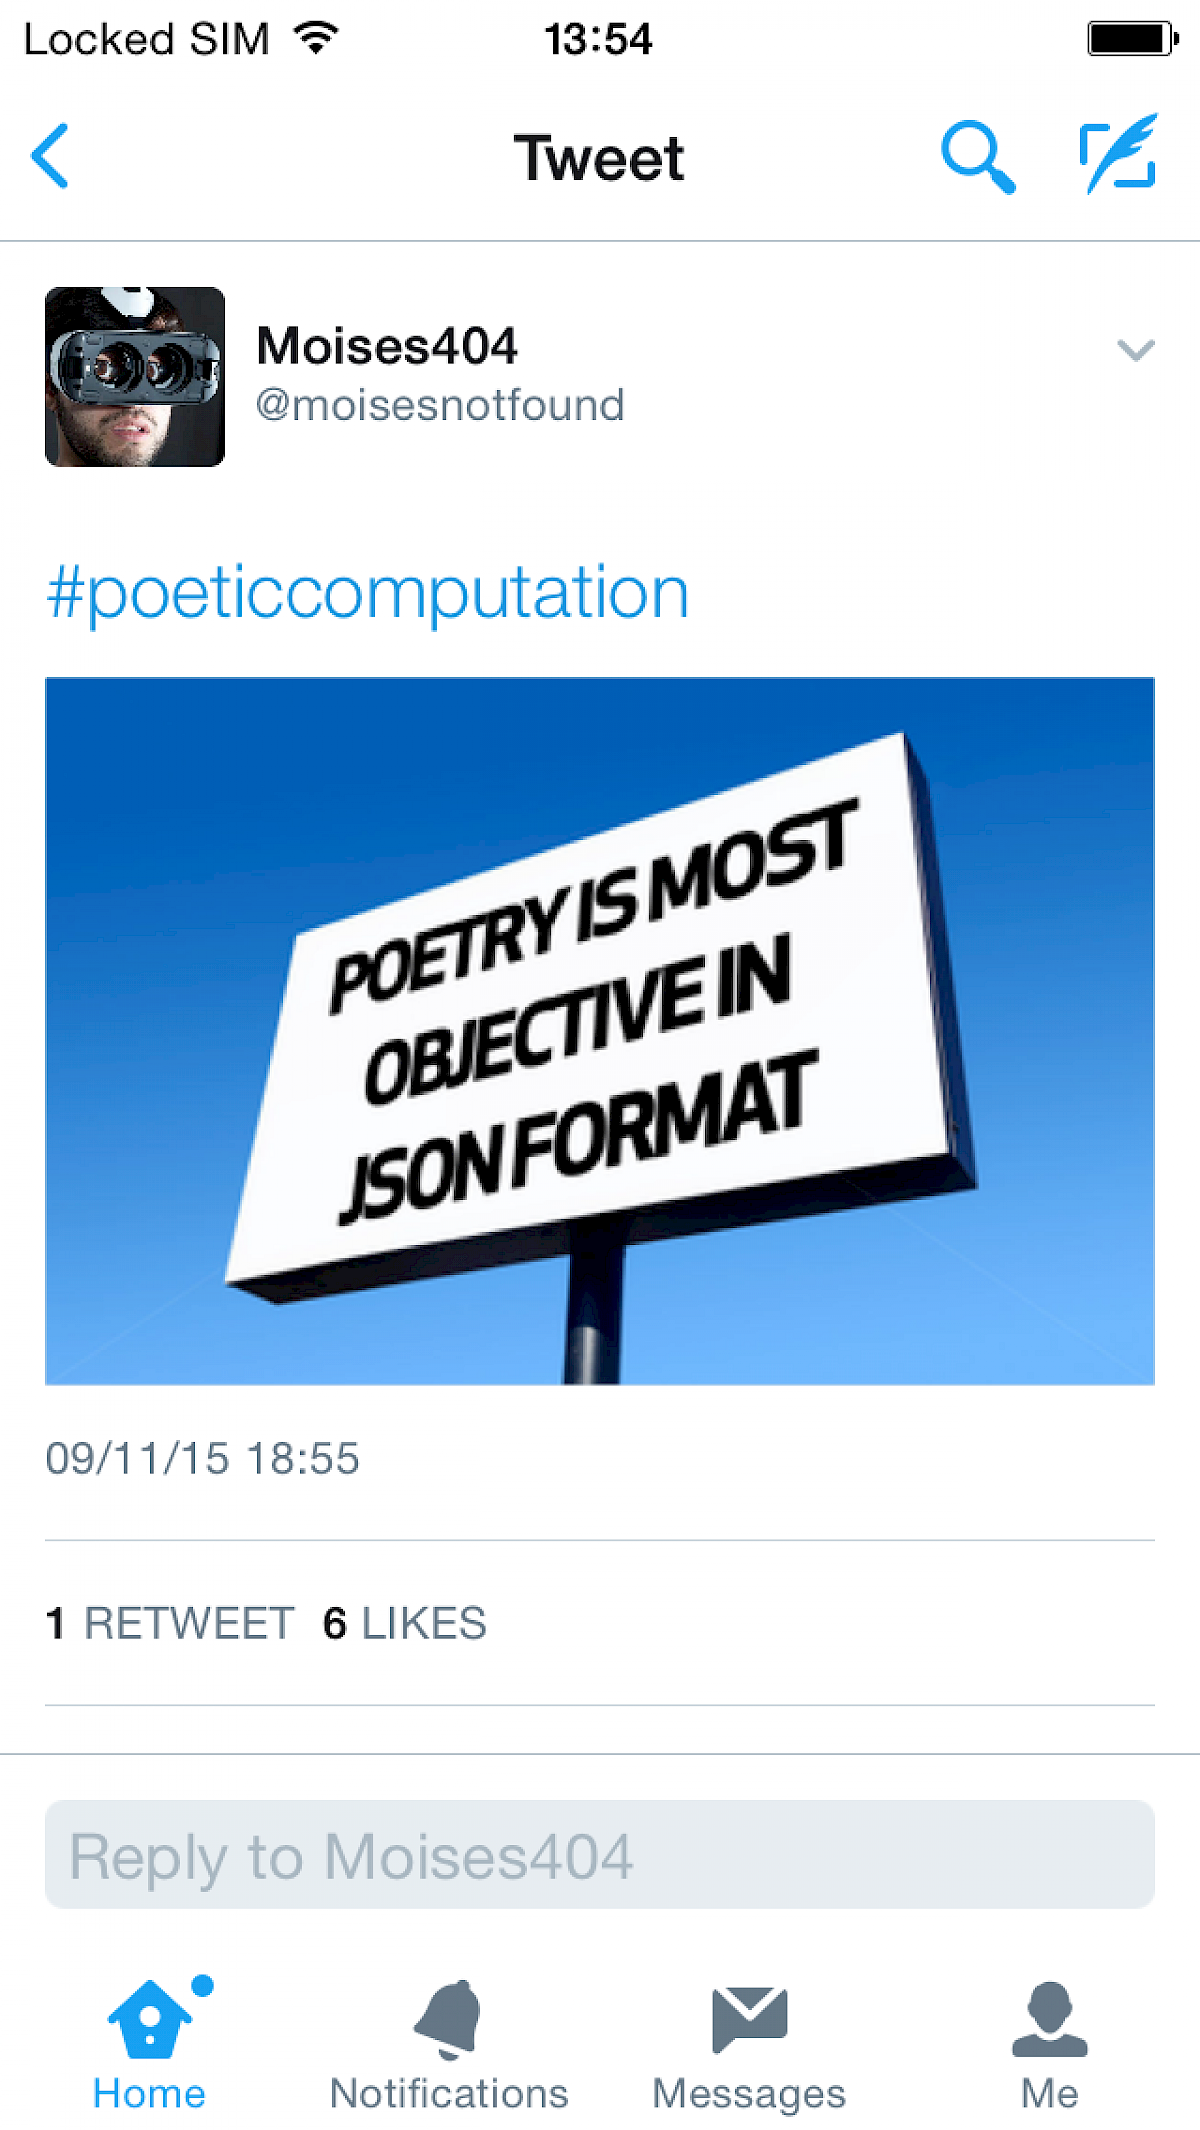View the 1 RETWEET list
This screenshot has width=1200, height=2130.
[x=170, y=1623]
